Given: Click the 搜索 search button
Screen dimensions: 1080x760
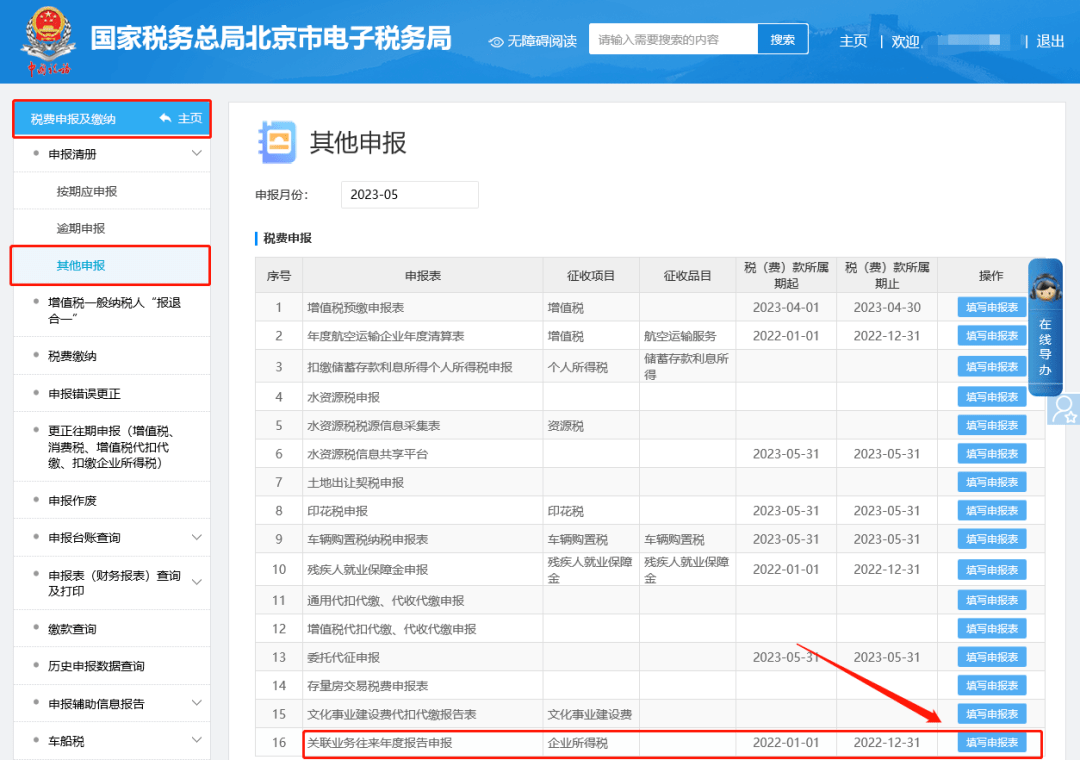Looking at the screenshot, I should (782, 38).
